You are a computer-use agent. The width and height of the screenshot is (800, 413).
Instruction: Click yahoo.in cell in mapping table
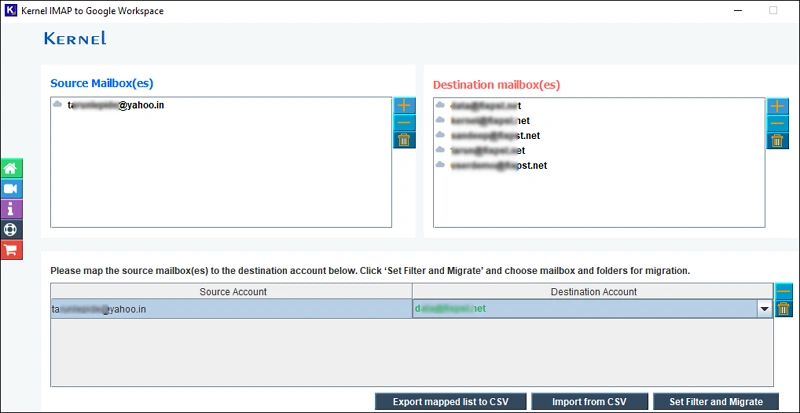coord(232,309)
